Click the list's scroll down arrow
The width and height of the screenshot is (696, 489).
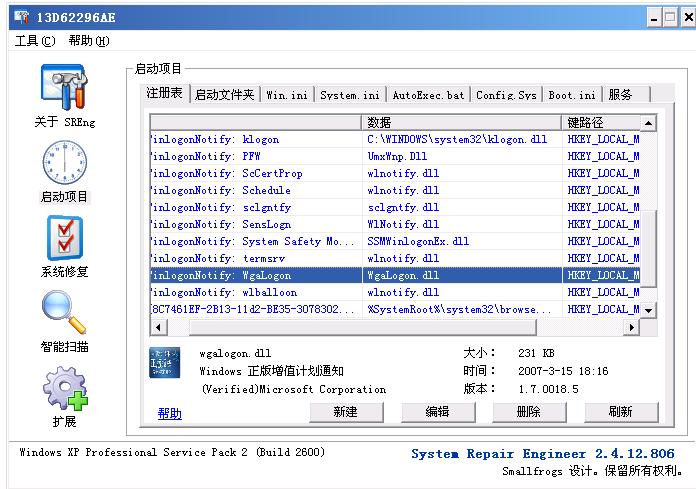(649, 310)
